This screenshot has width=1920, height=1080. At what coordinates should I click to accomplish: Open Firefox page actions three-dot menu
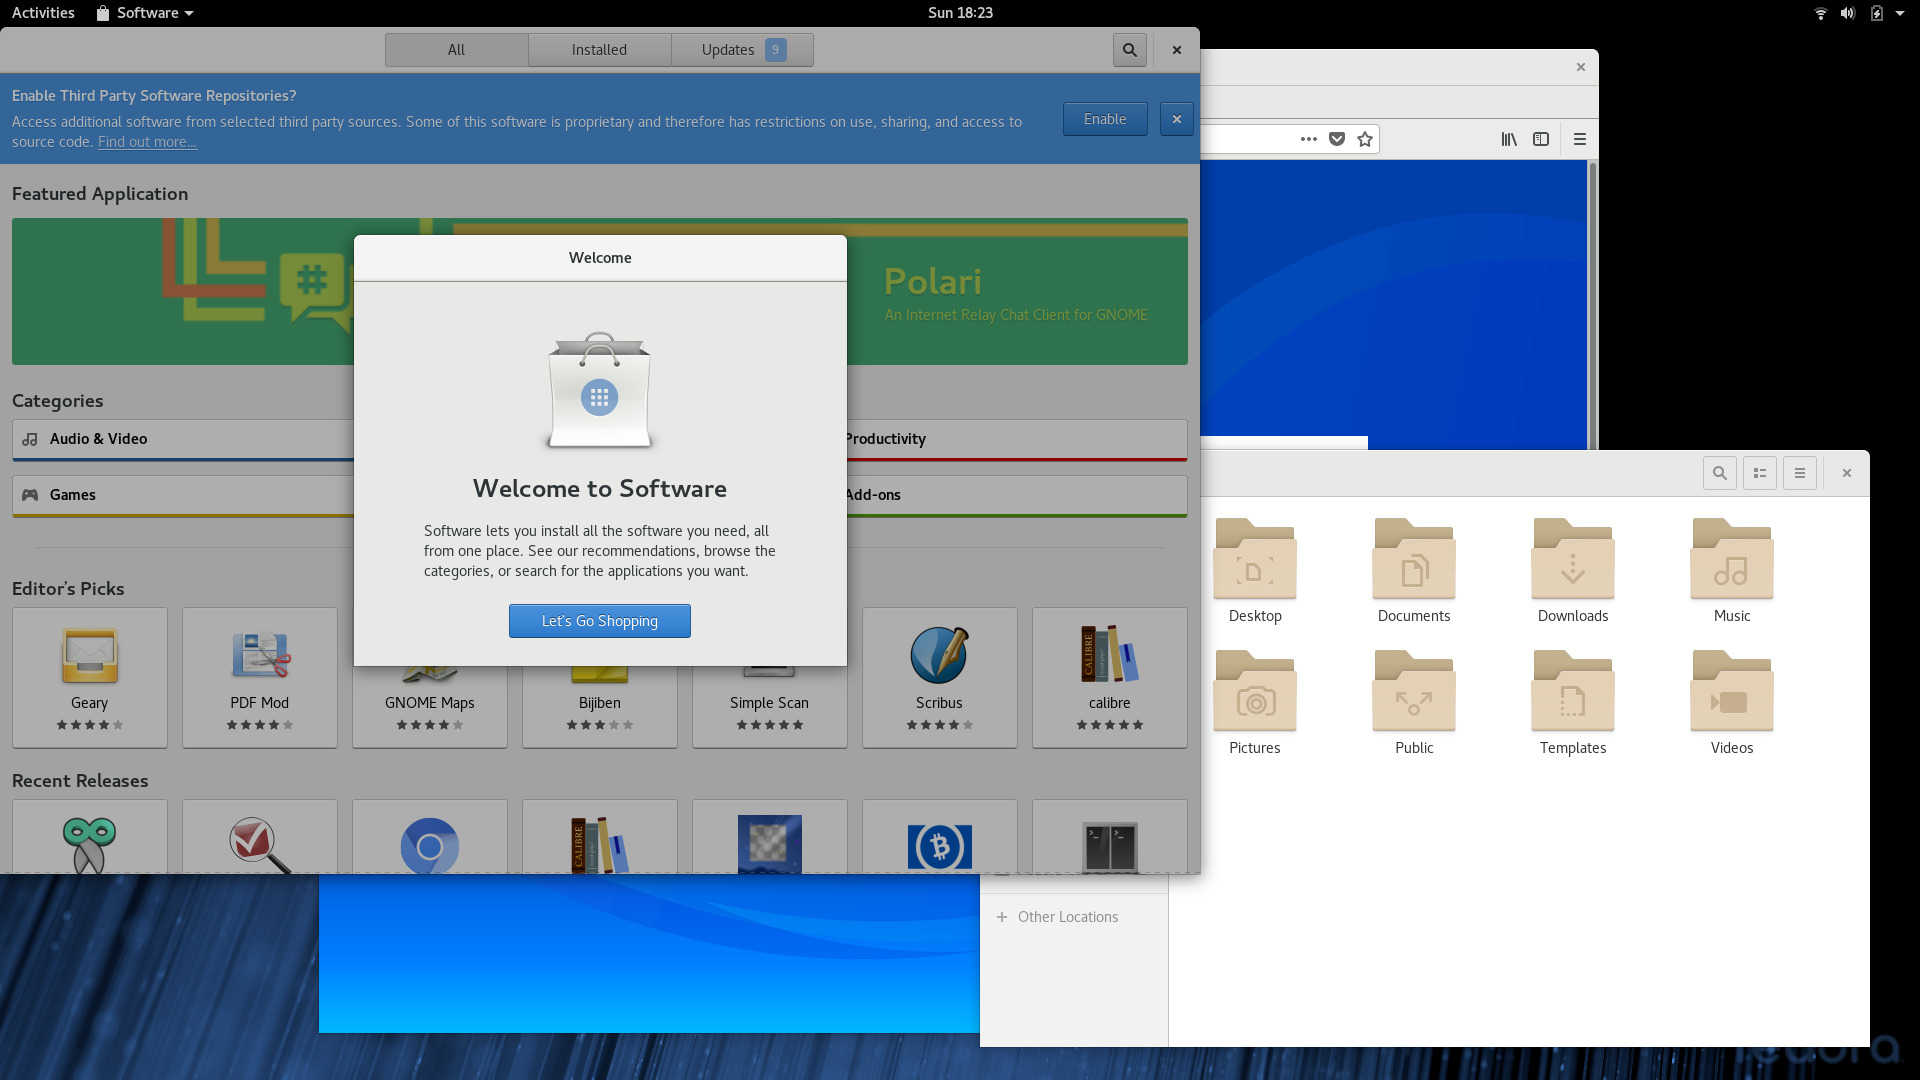click(x=1308, y=139)
